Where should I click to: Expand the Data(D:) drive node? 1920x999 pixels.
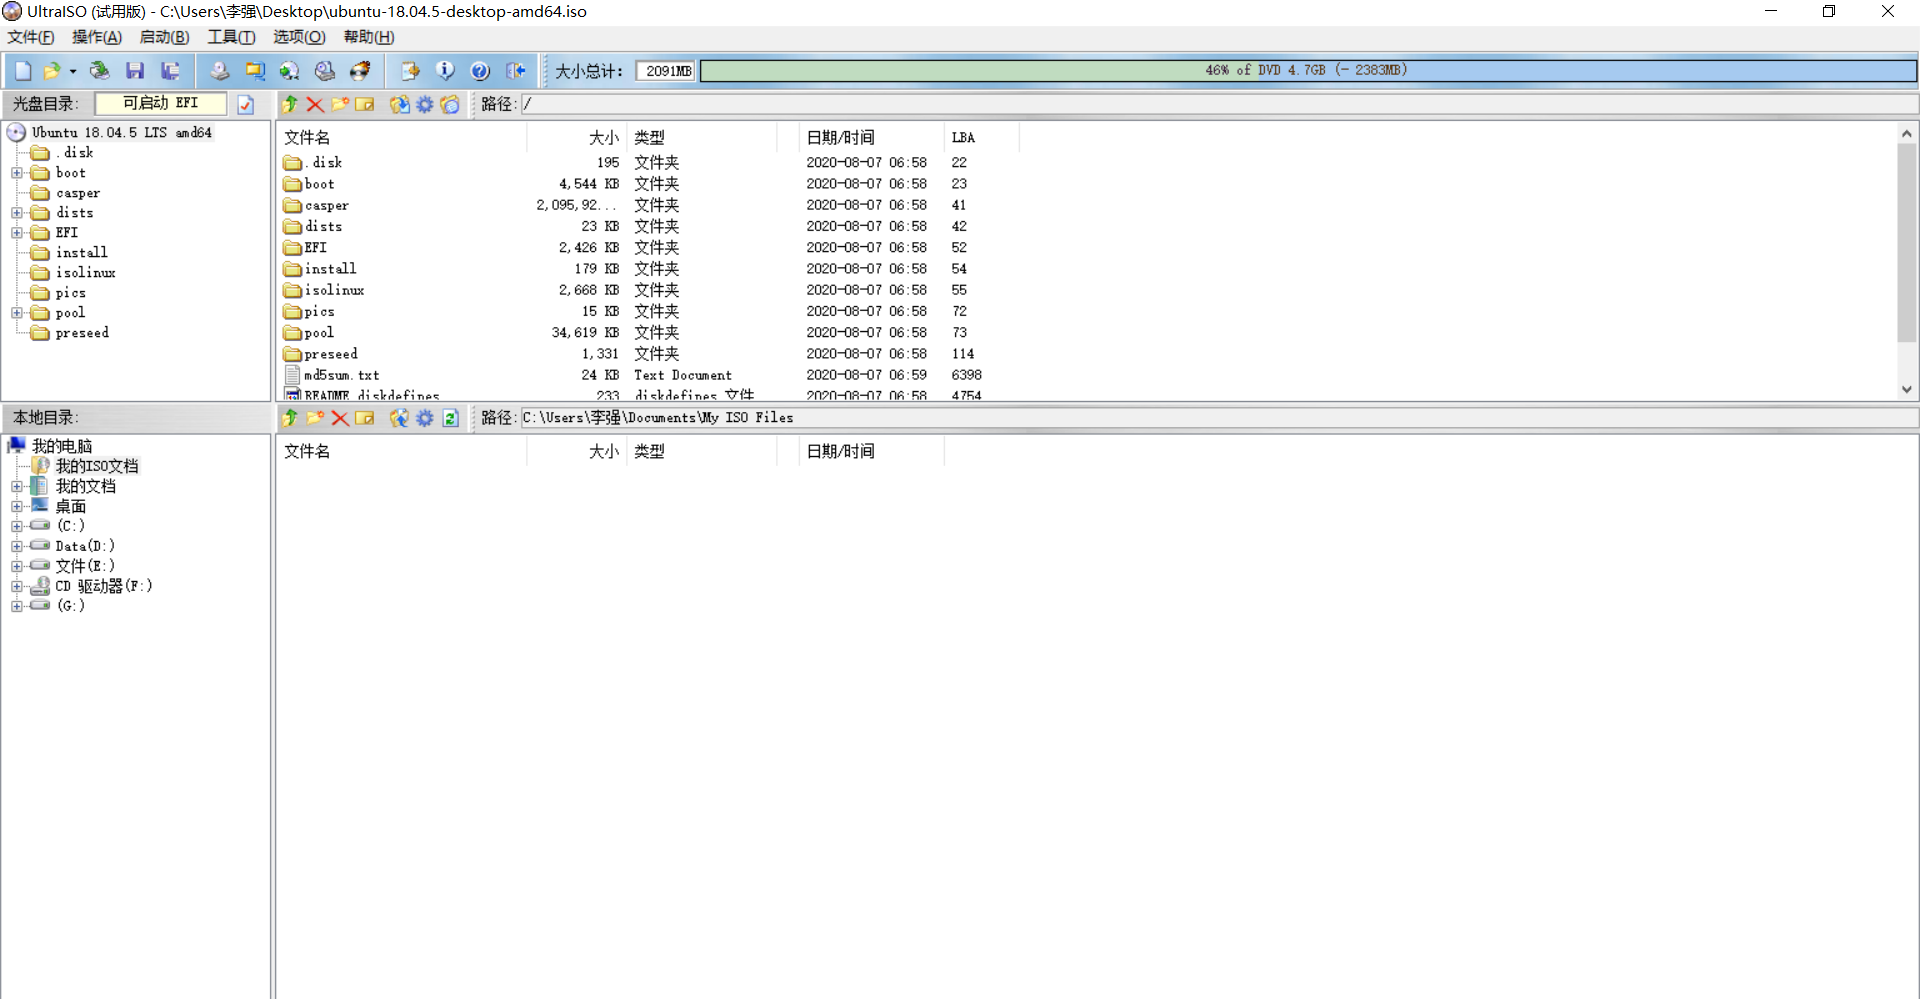(17, 546)
